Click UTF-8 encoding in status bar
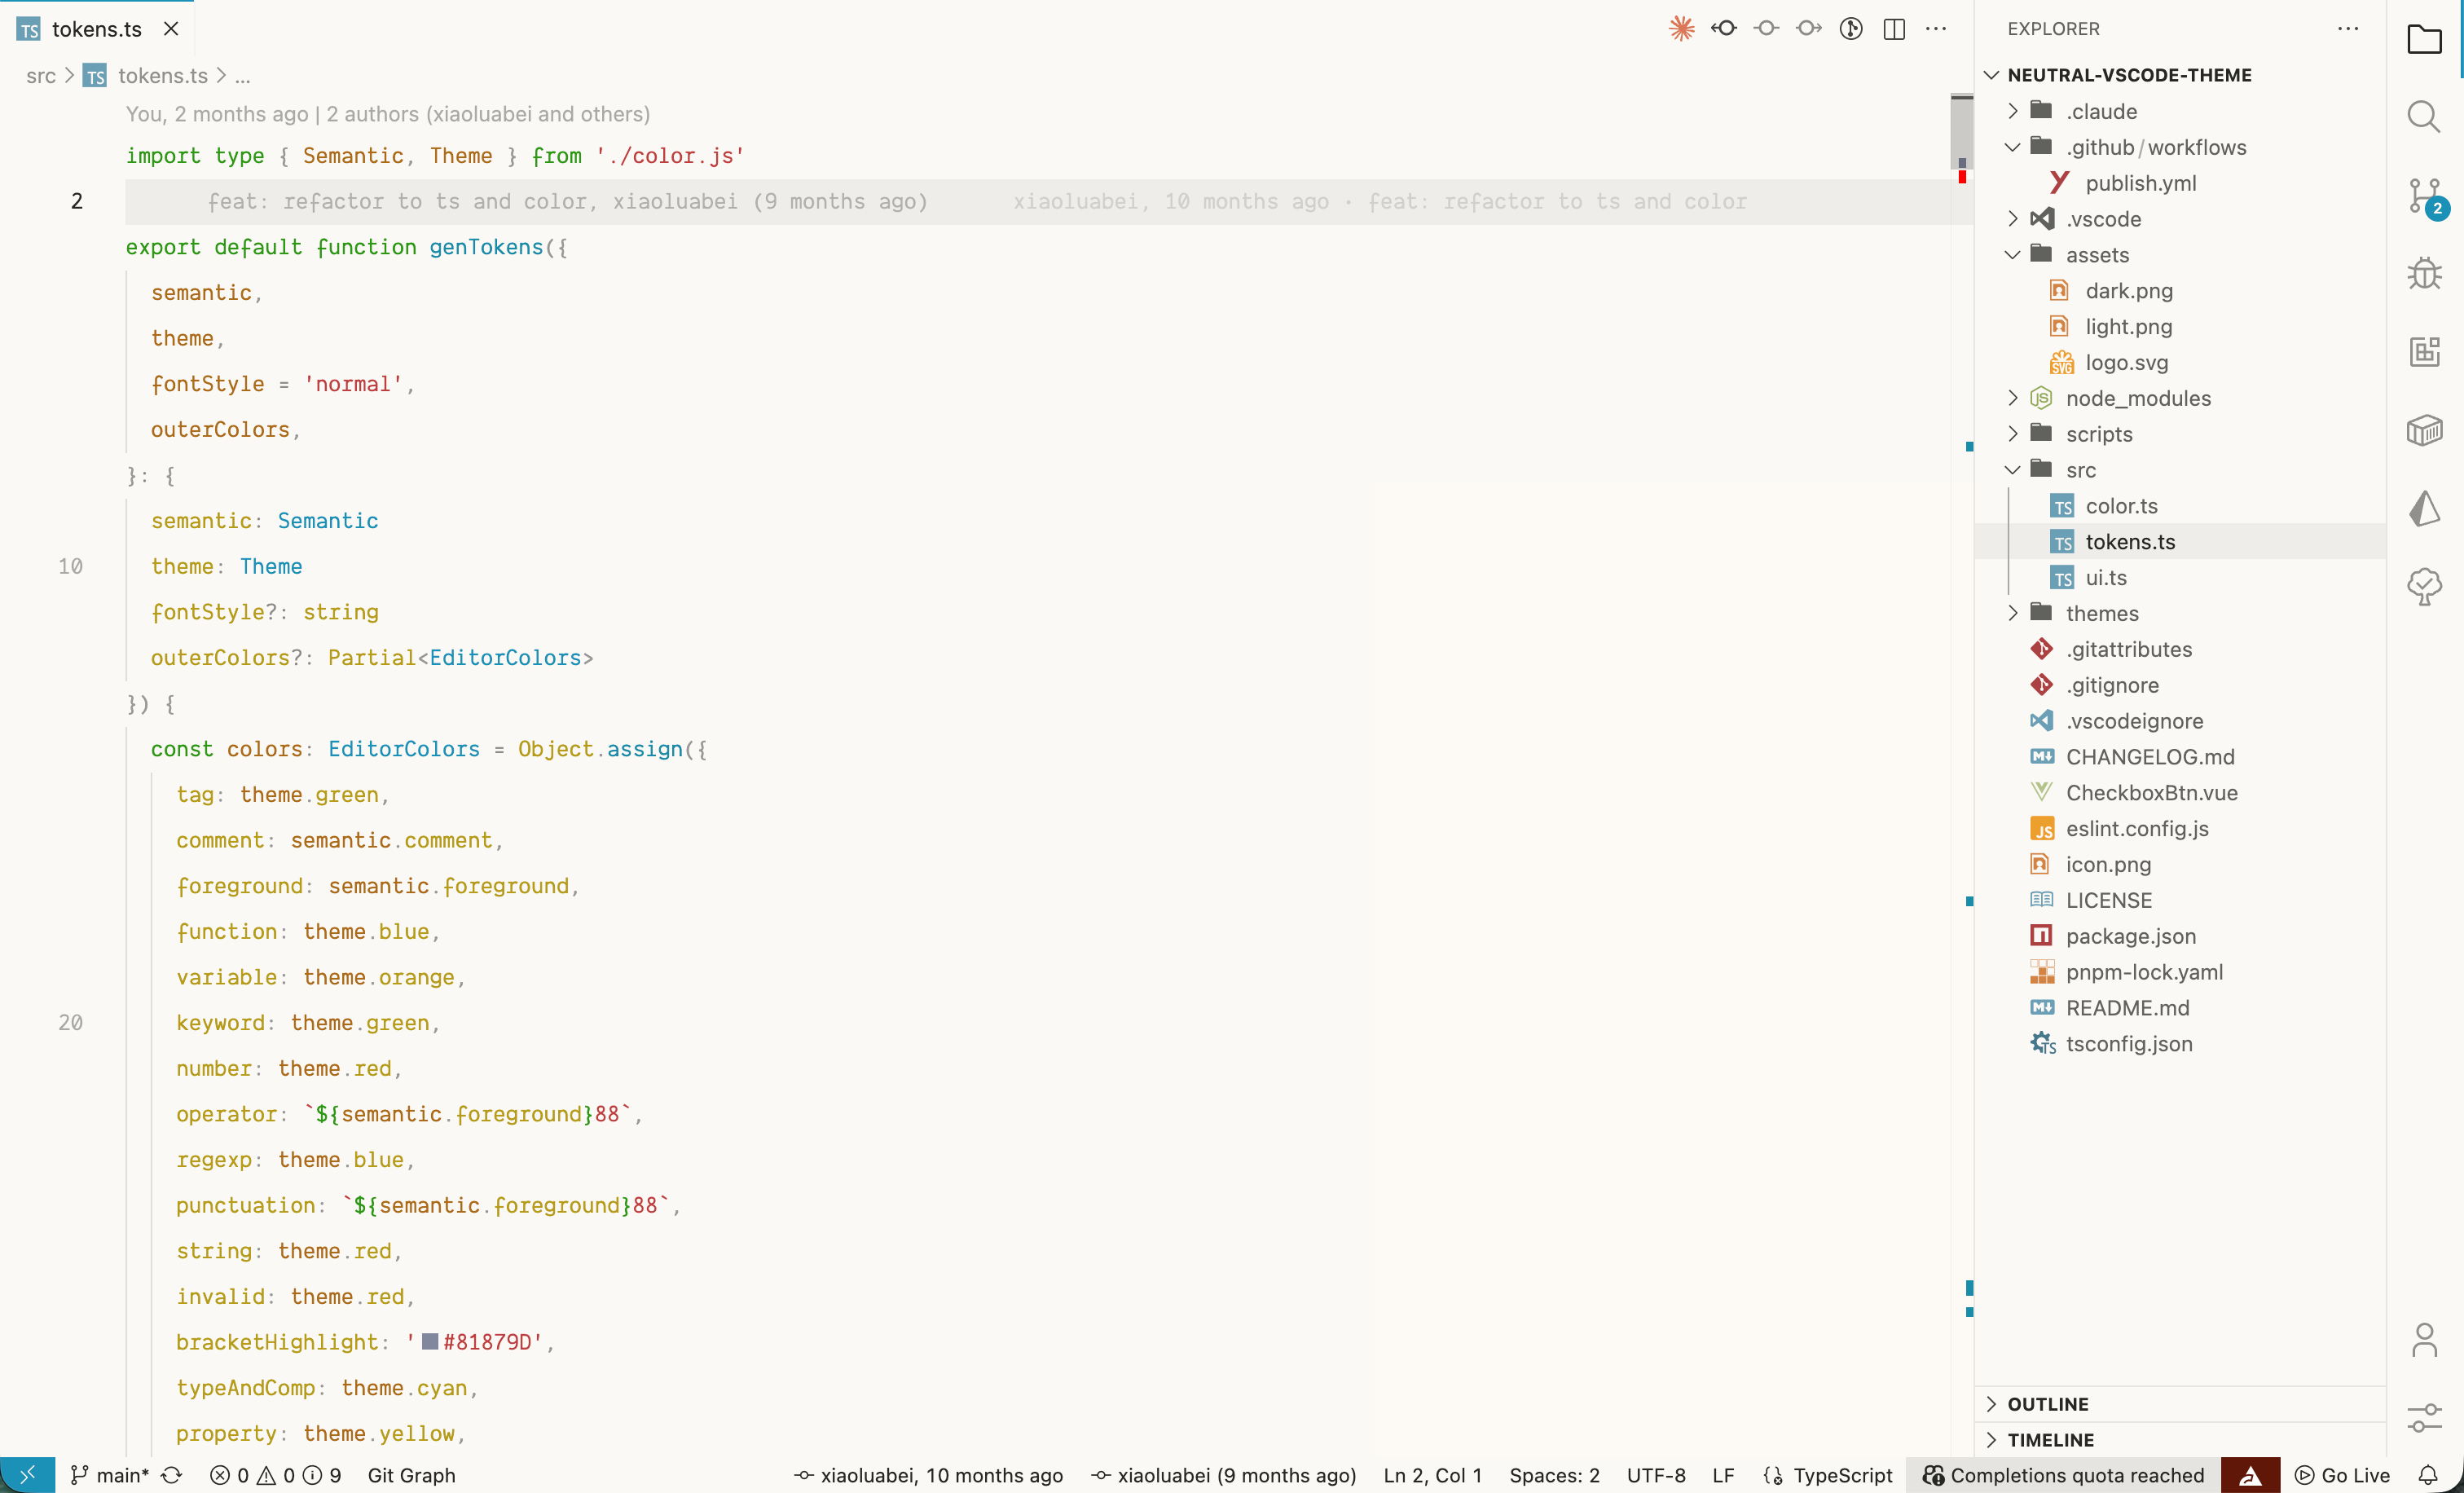 [x=1656, y=1475]
